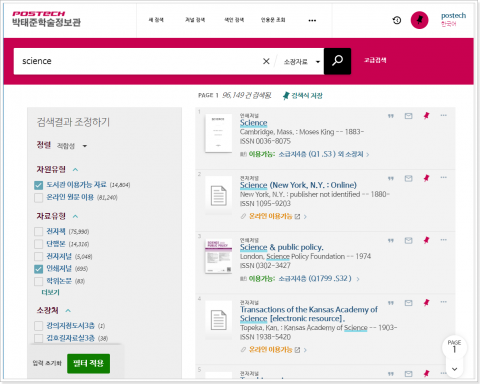Screen dimensions: 480x384
Task: Open more actions for Science (New York, N.Y. : Online)
Action: point(443,177)
